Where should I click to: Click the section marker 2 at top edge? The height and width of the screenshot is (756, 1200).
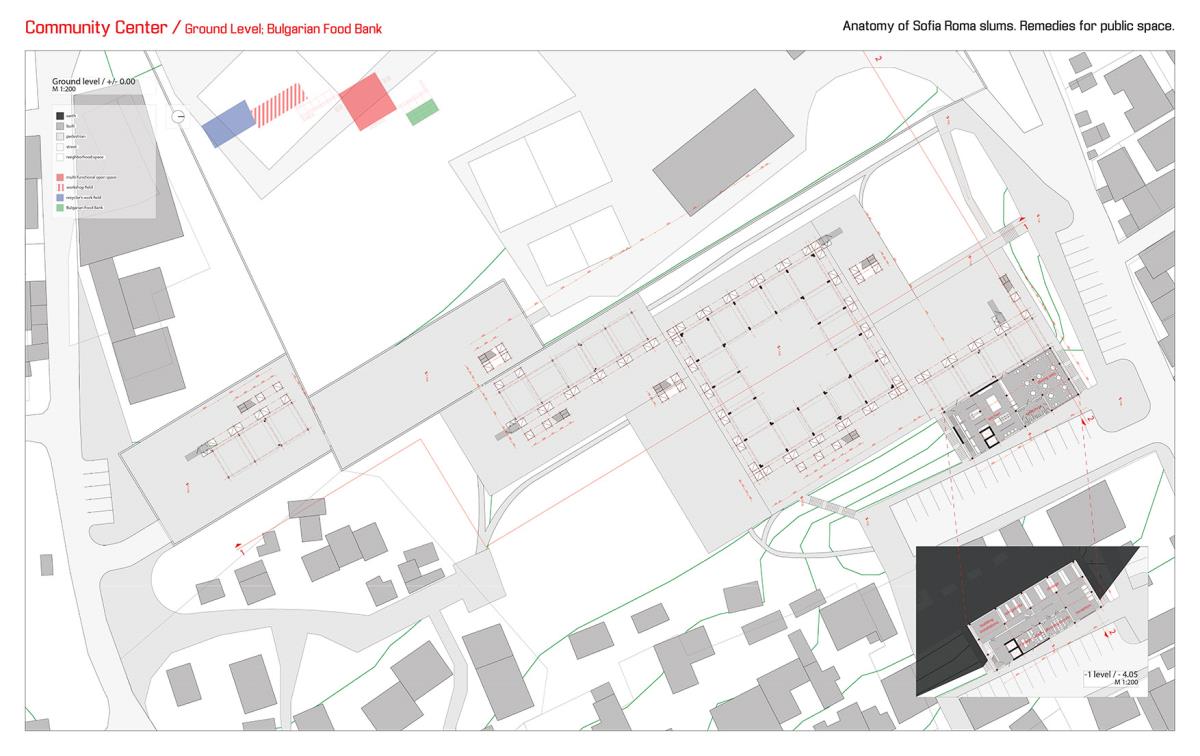878,60
